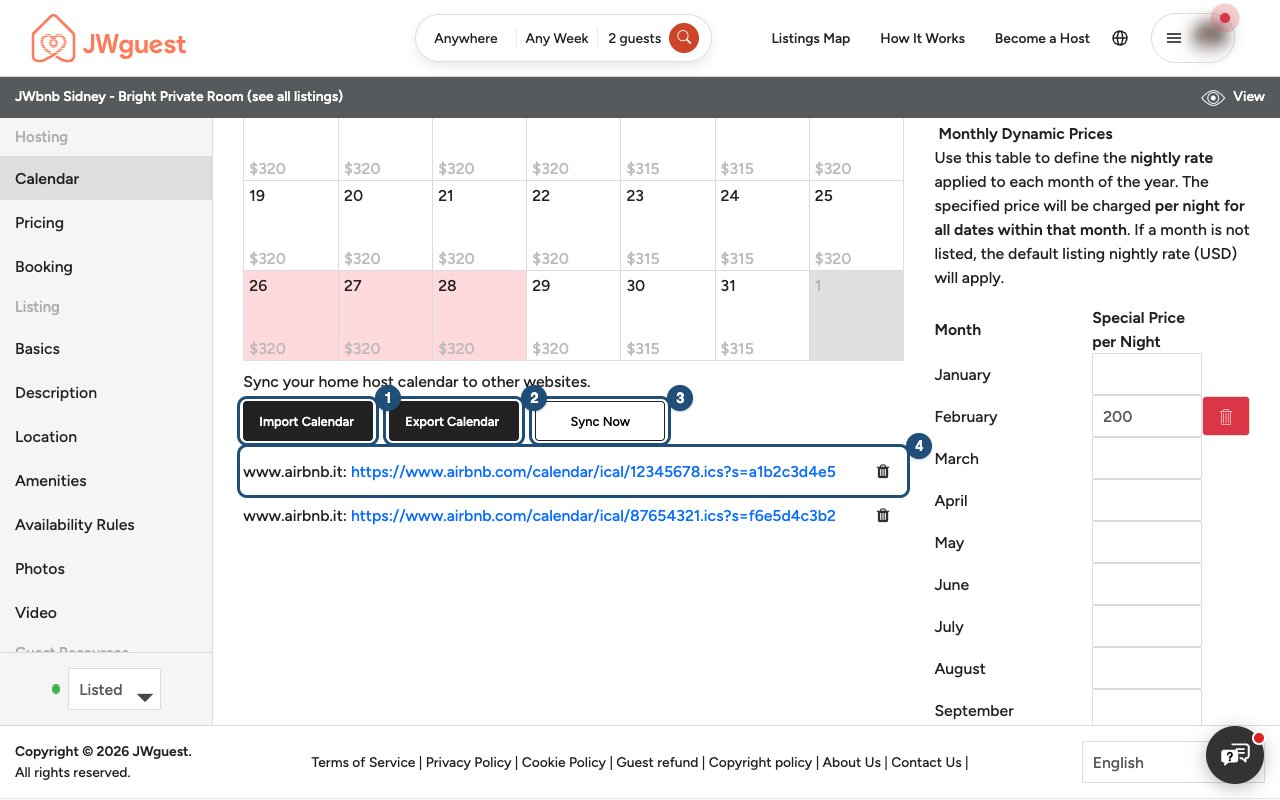Open Description in the sidebar

(106, 393)
